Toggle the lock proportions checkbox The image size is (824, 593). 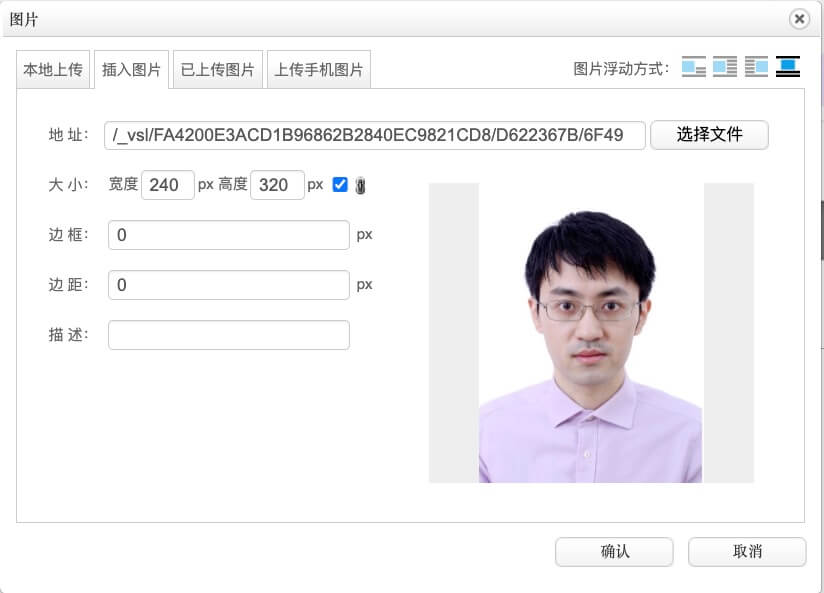coord(340,184)
